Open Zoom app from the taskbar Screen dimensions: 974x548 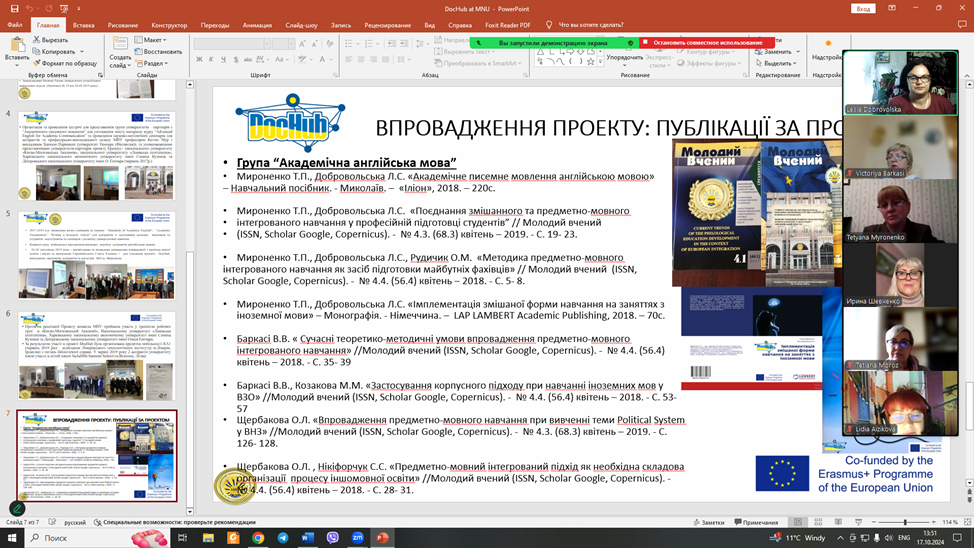point(357,538)
